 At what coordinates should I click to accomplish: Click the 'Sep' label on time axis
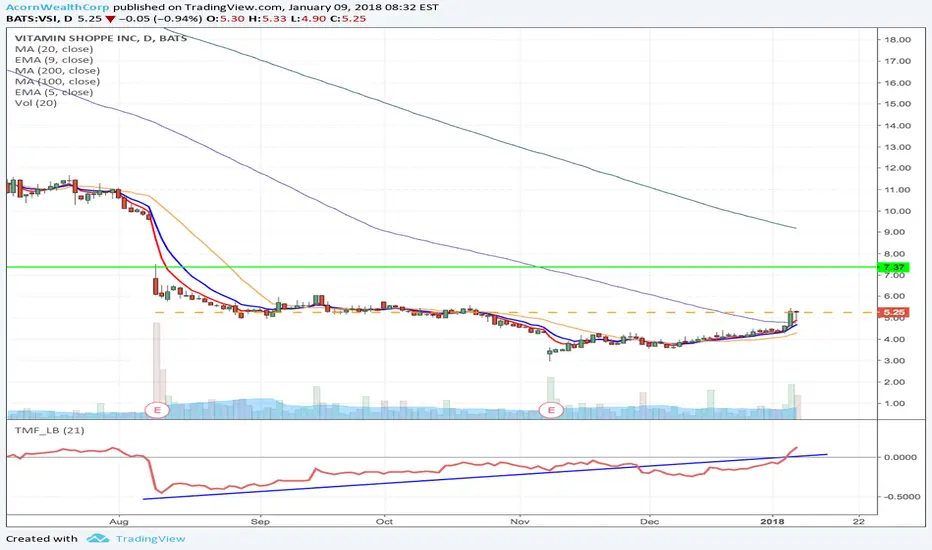coord(260,521)
